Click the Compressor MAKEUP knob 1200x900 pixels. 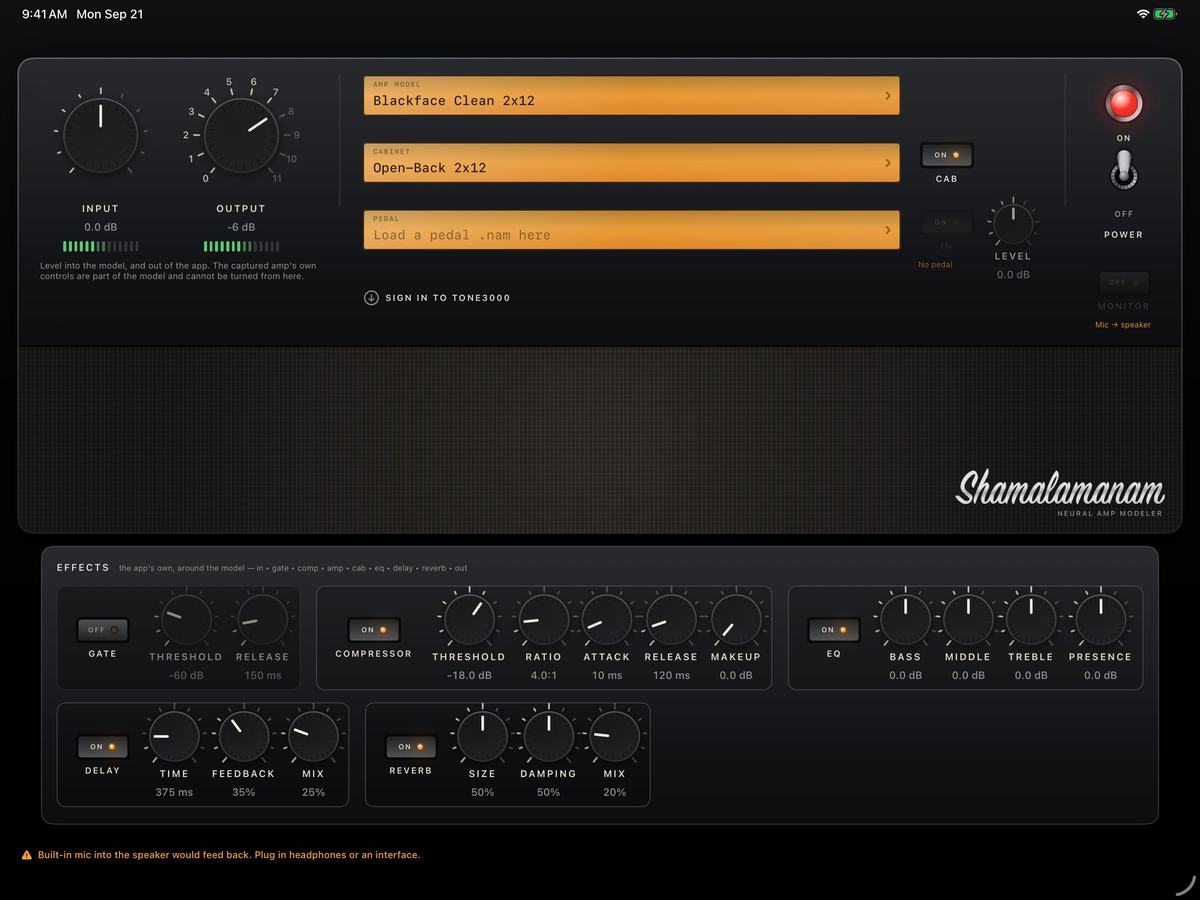pos(736,619)
